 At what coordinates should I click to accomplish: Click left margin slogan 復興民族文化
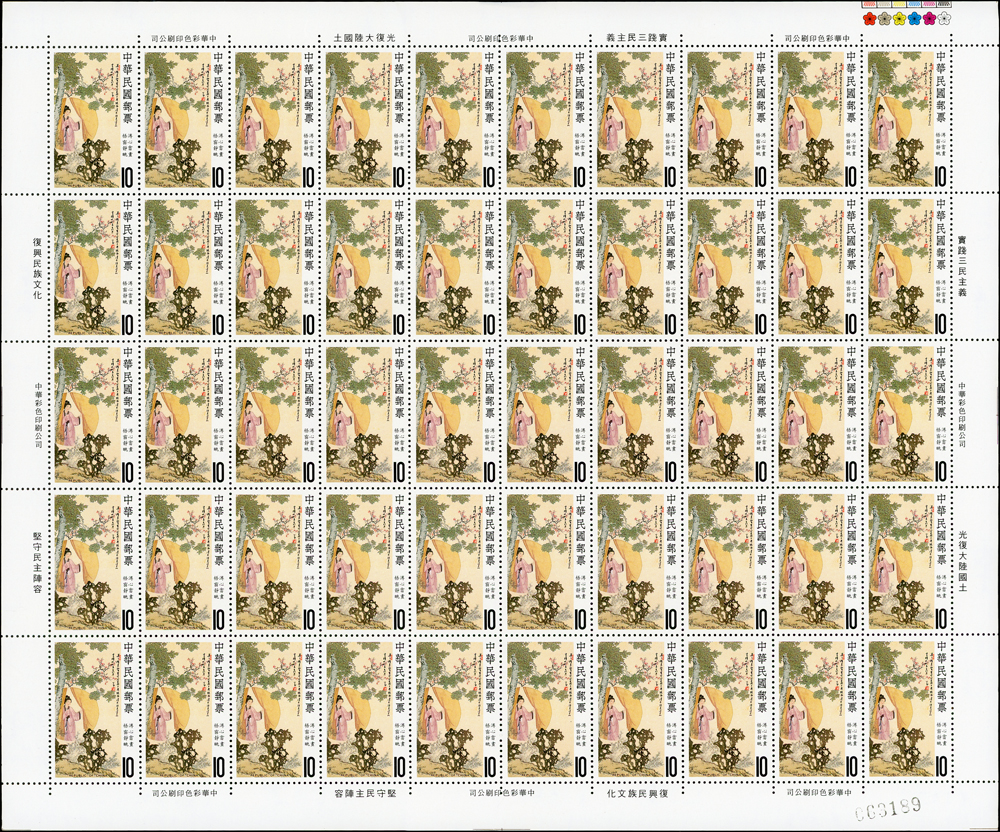(x=37, y=268)
